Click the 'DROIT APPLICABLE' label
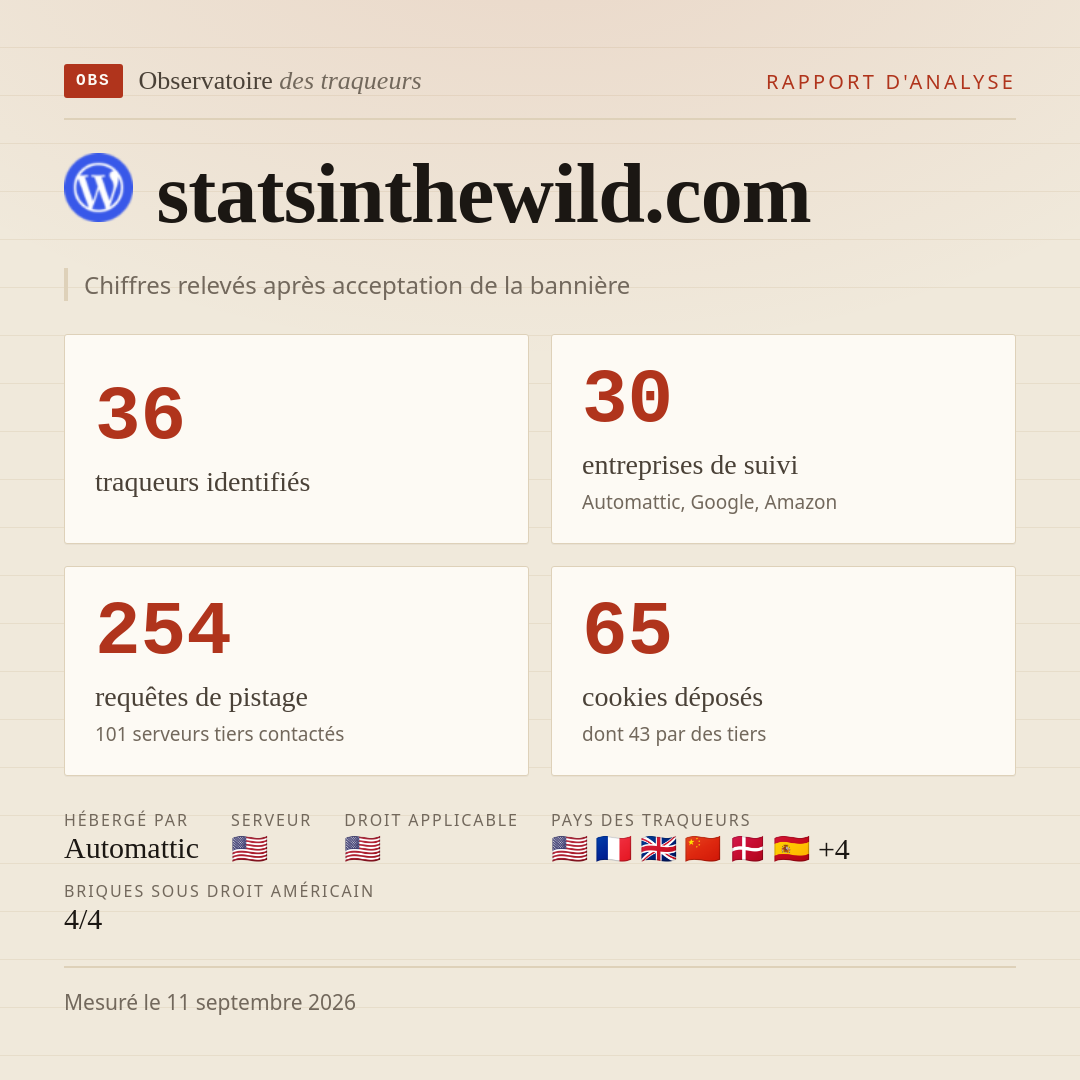Image resolution: width=1080 pixels, height=1080 pixels. click(x=431, y=820)
